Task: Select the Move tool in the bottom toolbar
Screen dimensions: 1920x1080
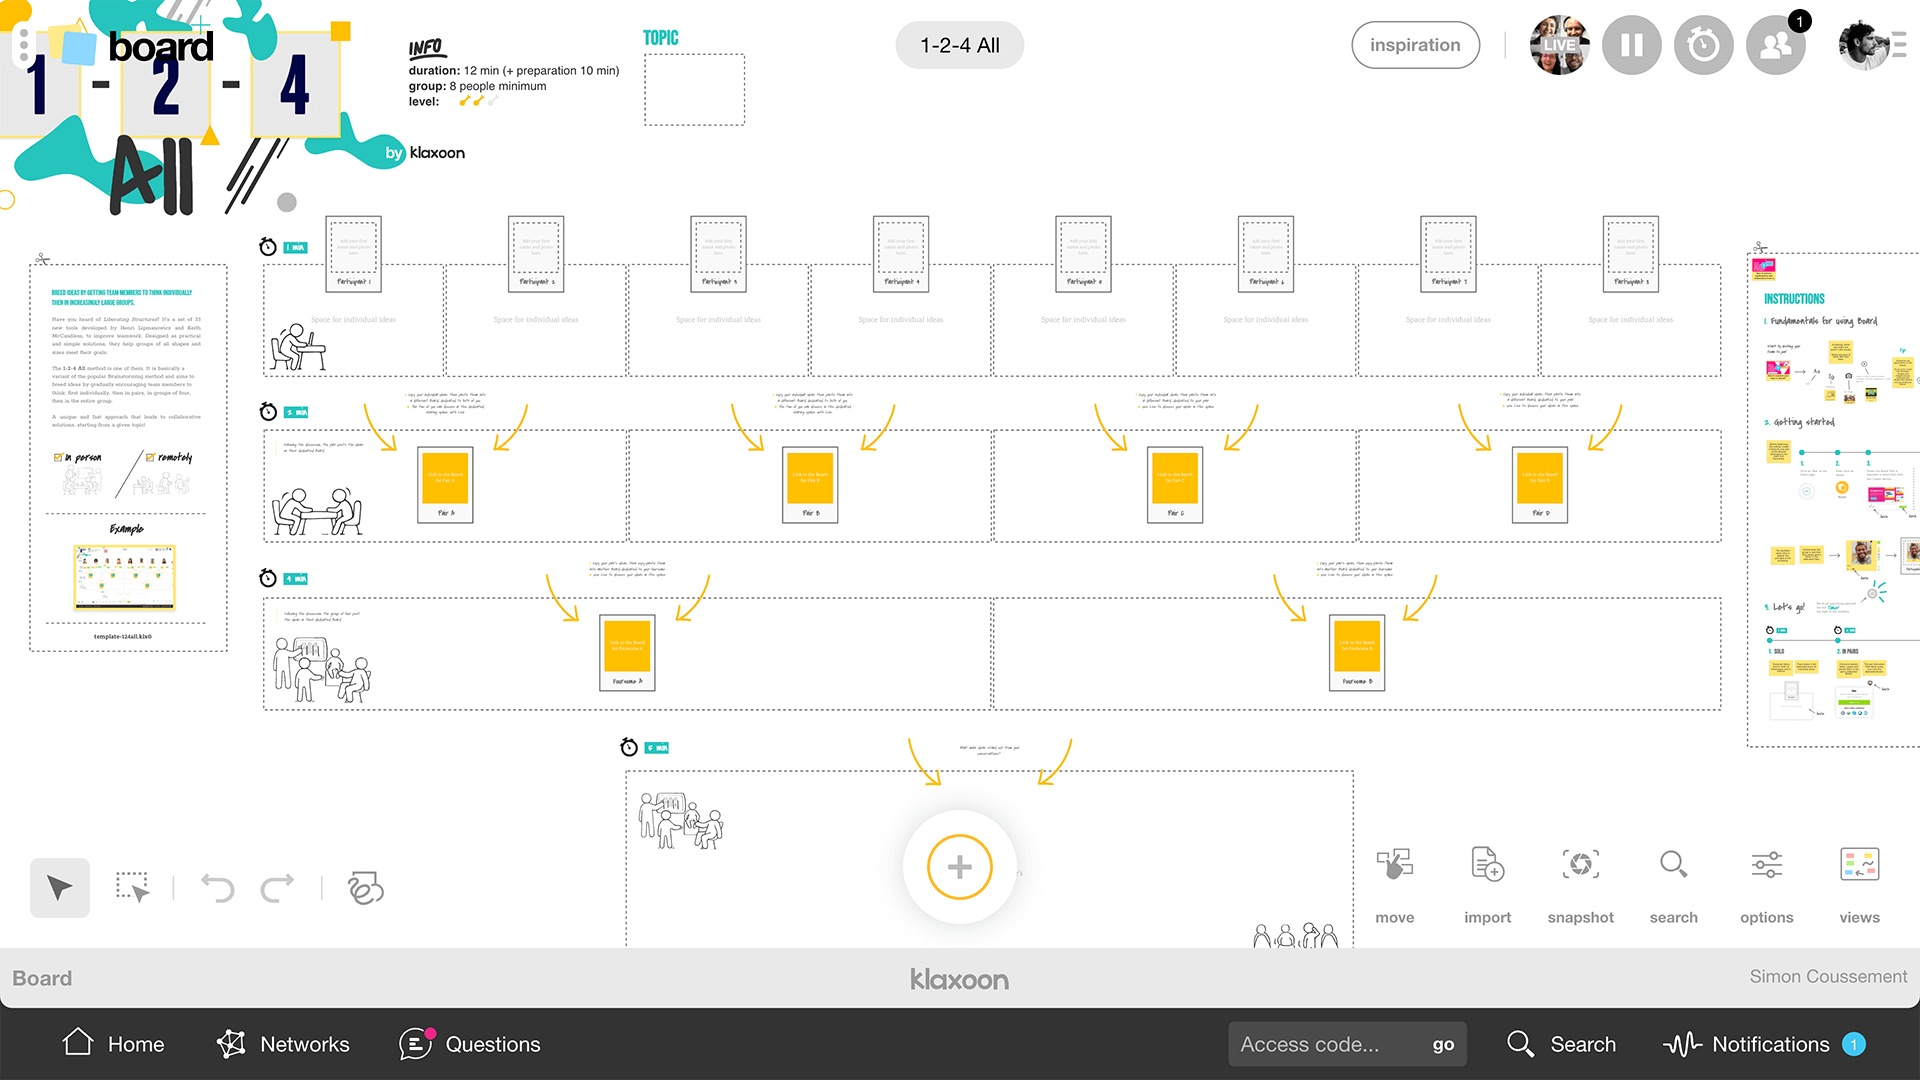Action: (x=1394, y=865)
